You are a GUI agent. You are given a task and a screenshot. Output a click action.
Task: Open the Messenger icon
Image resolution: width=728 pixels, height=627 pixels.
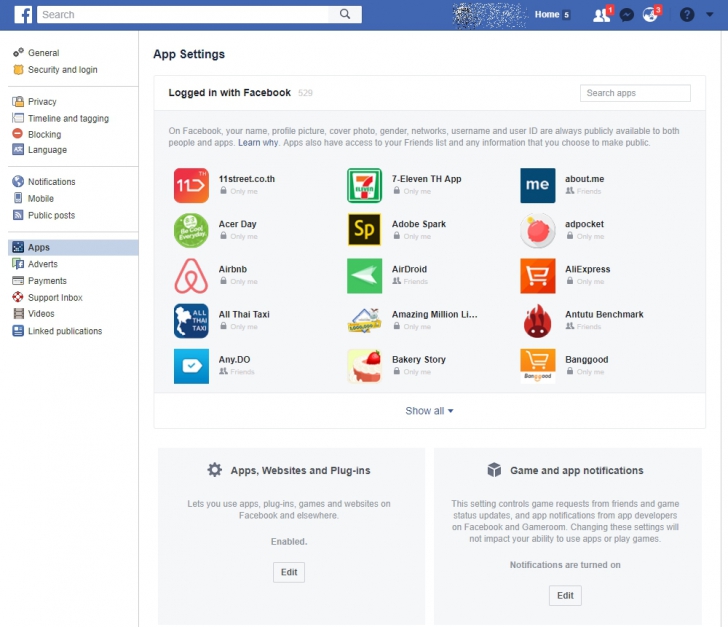627,15
